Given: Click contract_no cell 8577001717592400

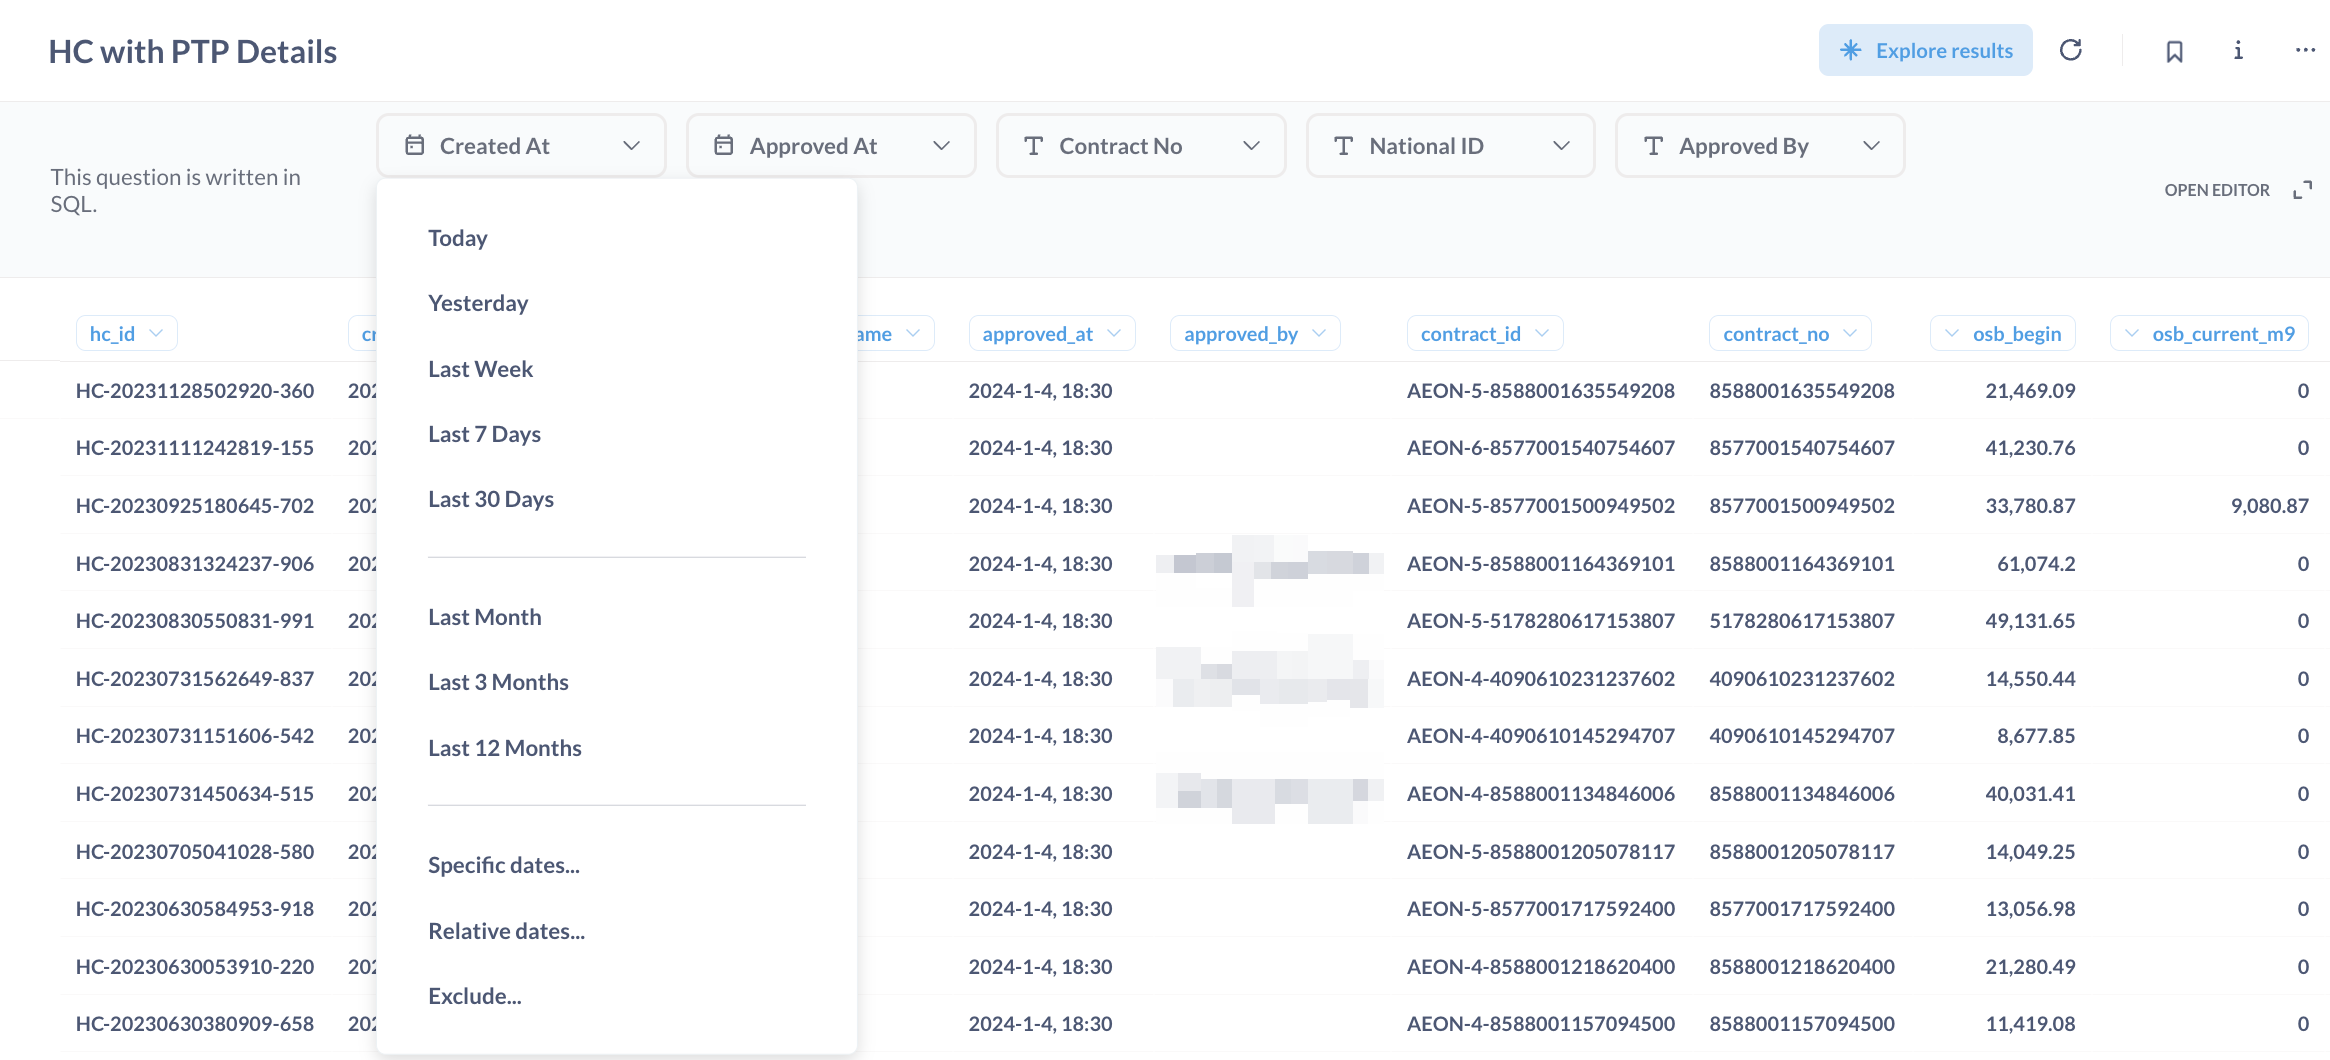Looking at the screenshot, I should pyautogui.click(x=1802, y=909).
